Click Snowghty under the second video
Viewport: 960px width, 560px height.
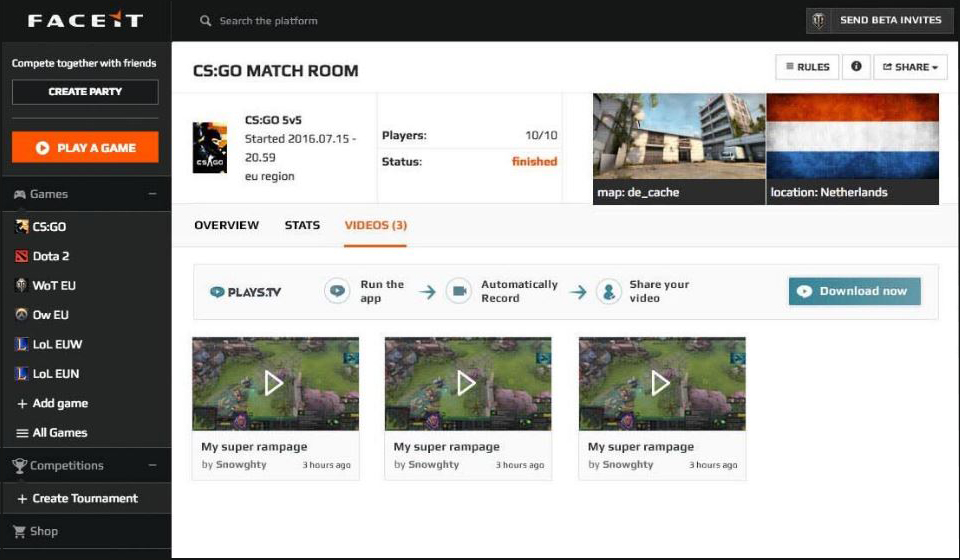[433, 465]
